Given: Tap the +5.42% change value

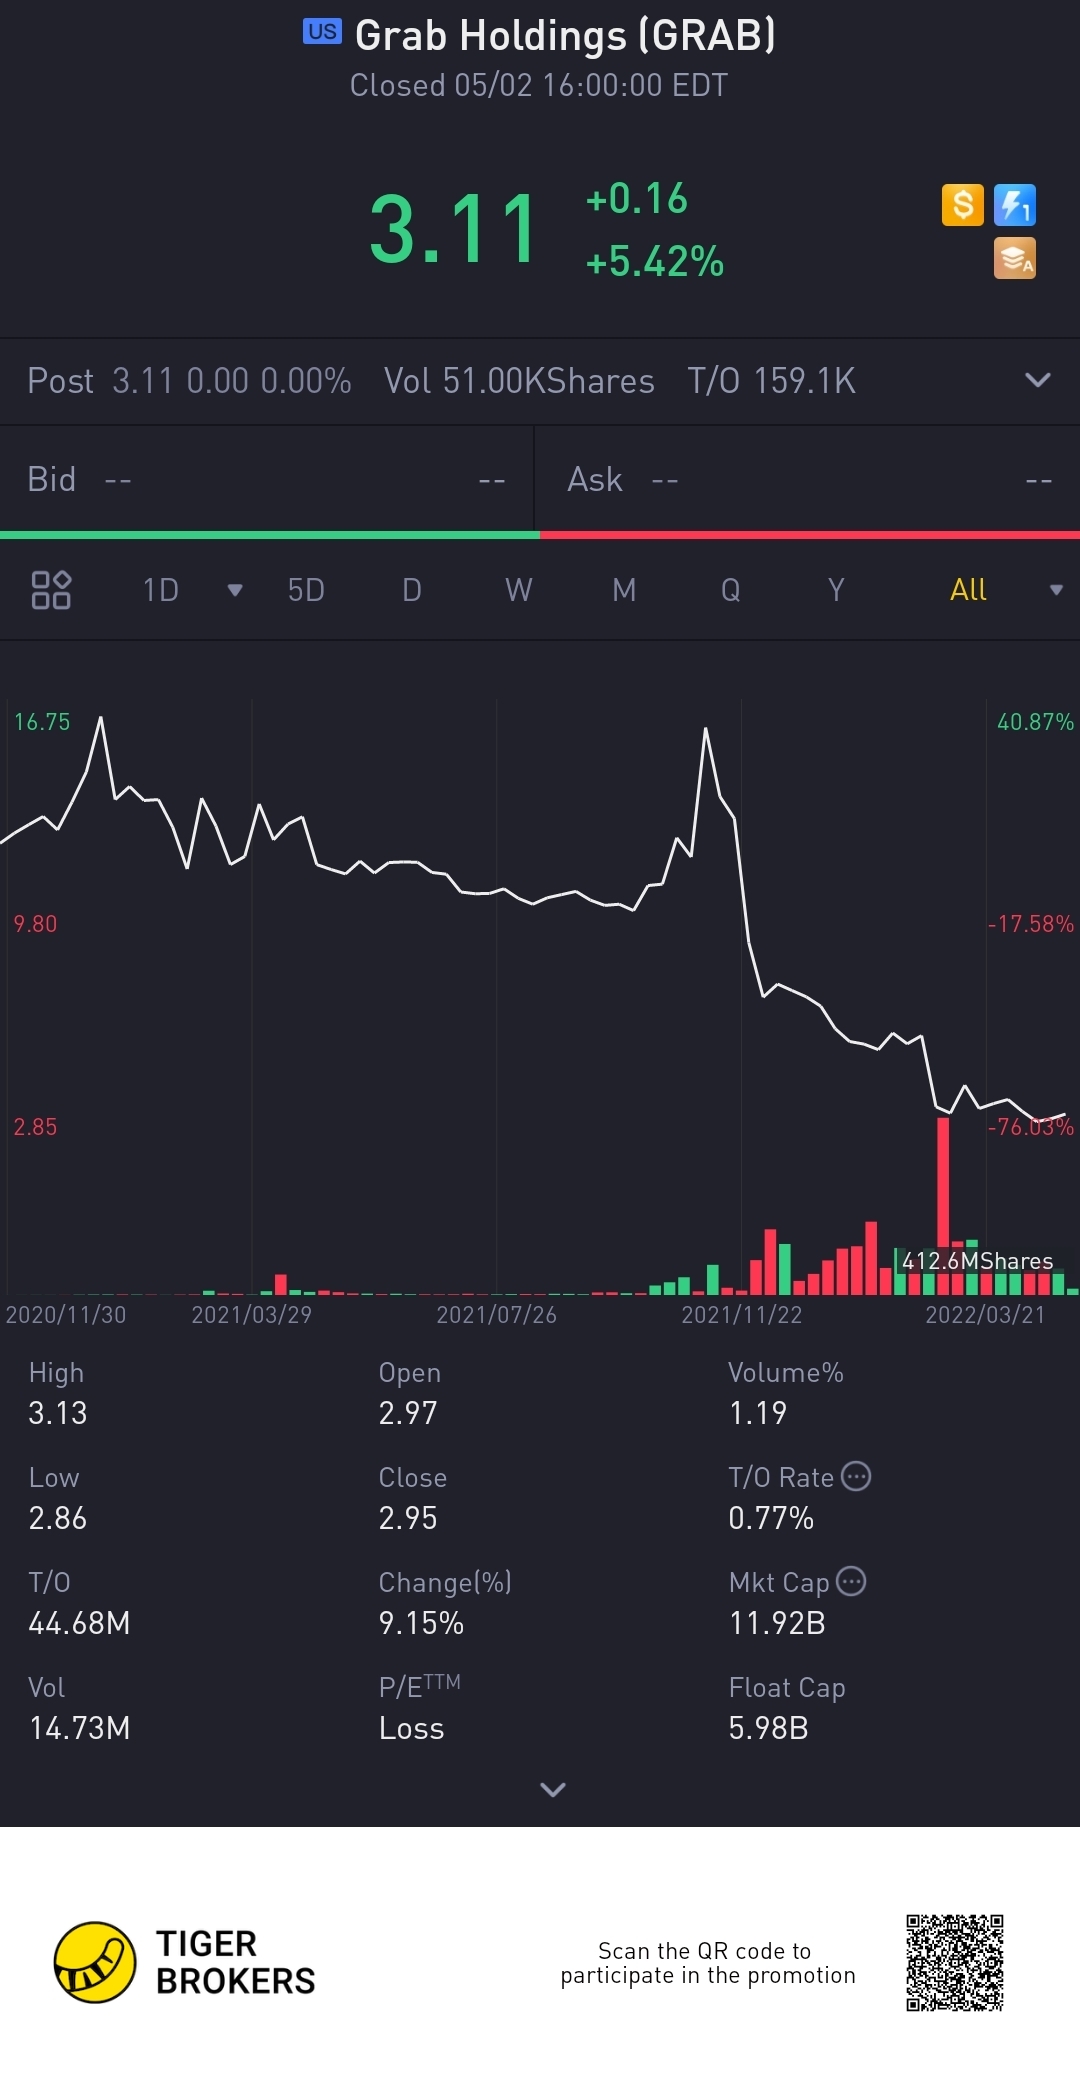Looking at the screenshot, I should 655,261.
